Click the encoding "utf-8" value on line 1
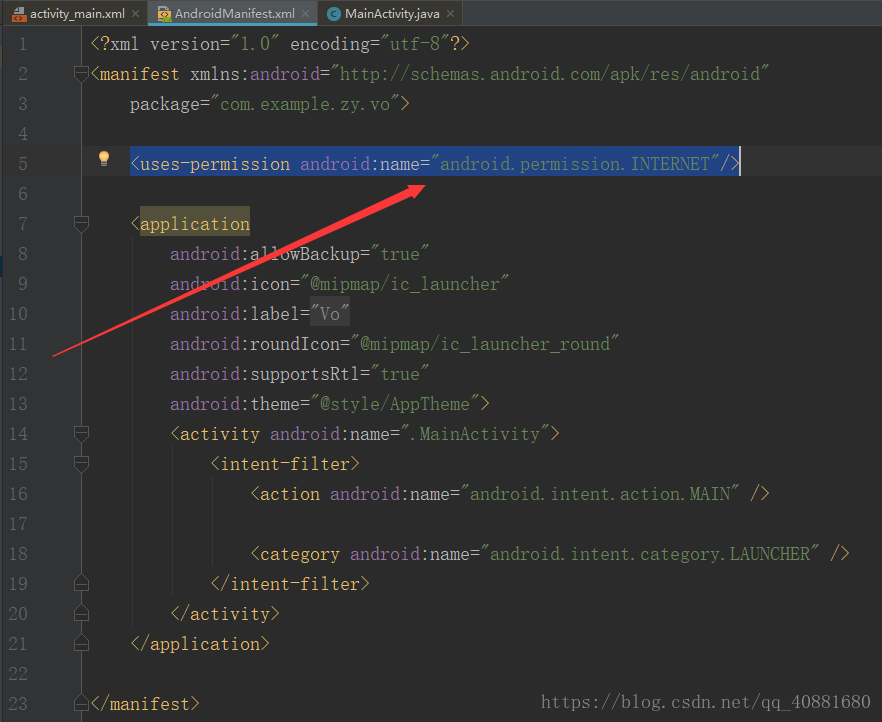The image size is (882, 722). tap(415, 44)
